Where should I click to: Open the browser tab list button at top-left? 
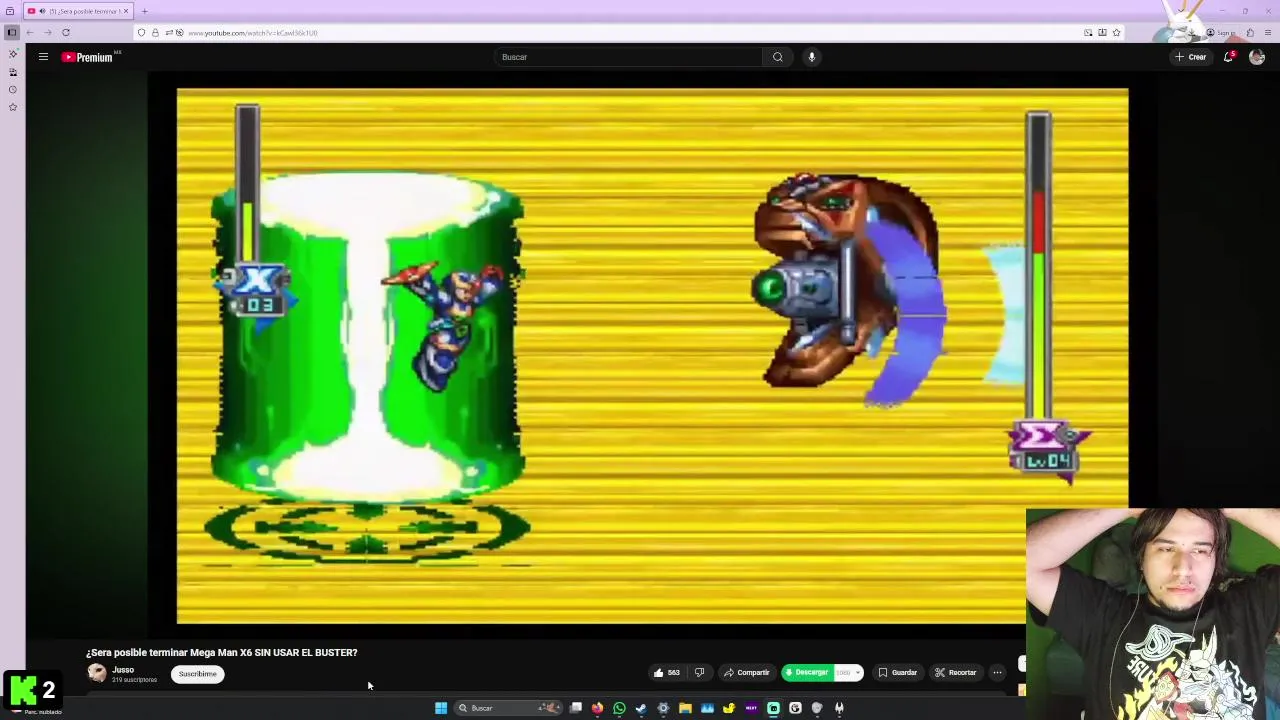coord(10,11)
